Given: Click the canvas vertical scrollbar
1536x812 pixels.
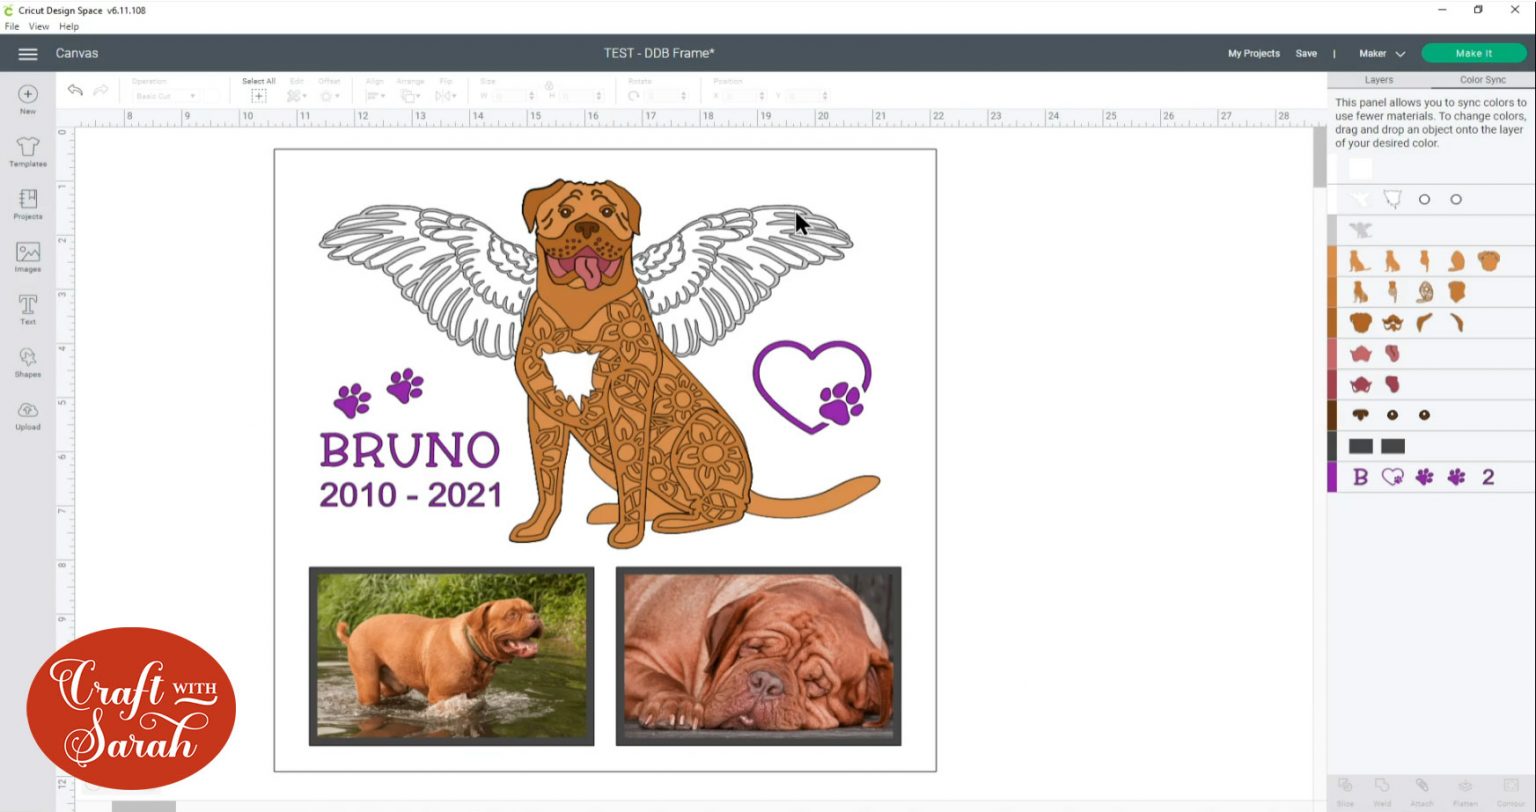Looking at the screenshot, I should pyautogui.click(x=1319, y=158).
